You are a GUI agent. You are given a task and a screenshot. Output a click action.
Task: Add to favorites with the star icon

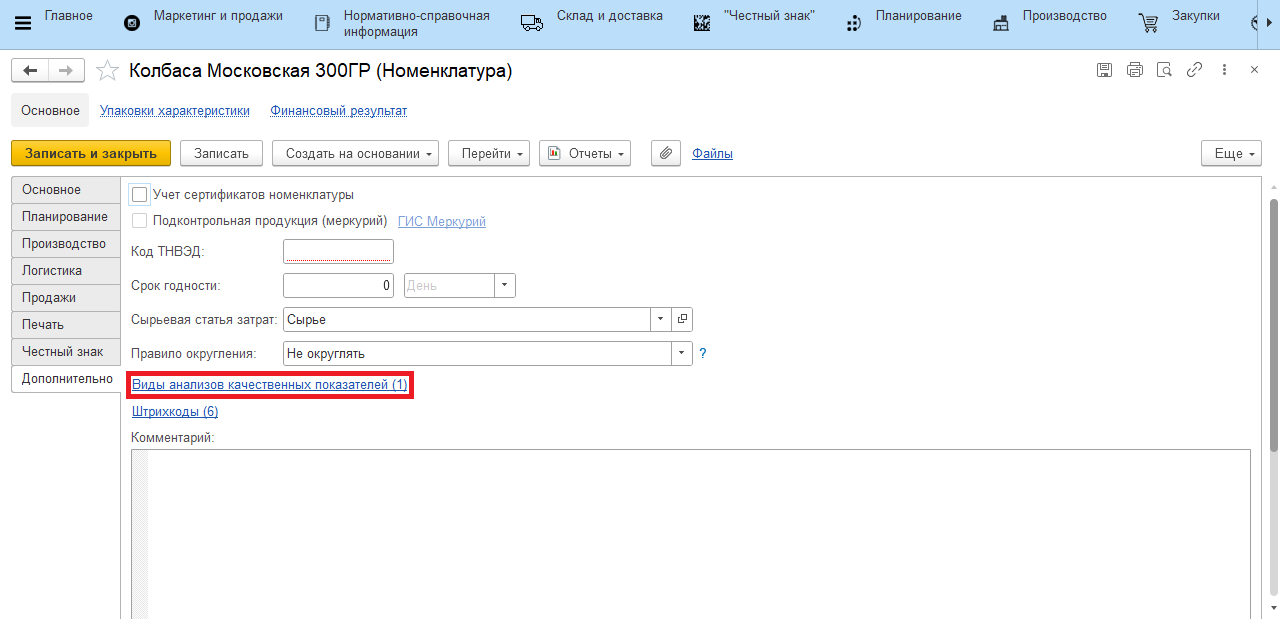[x=106, y=70]
